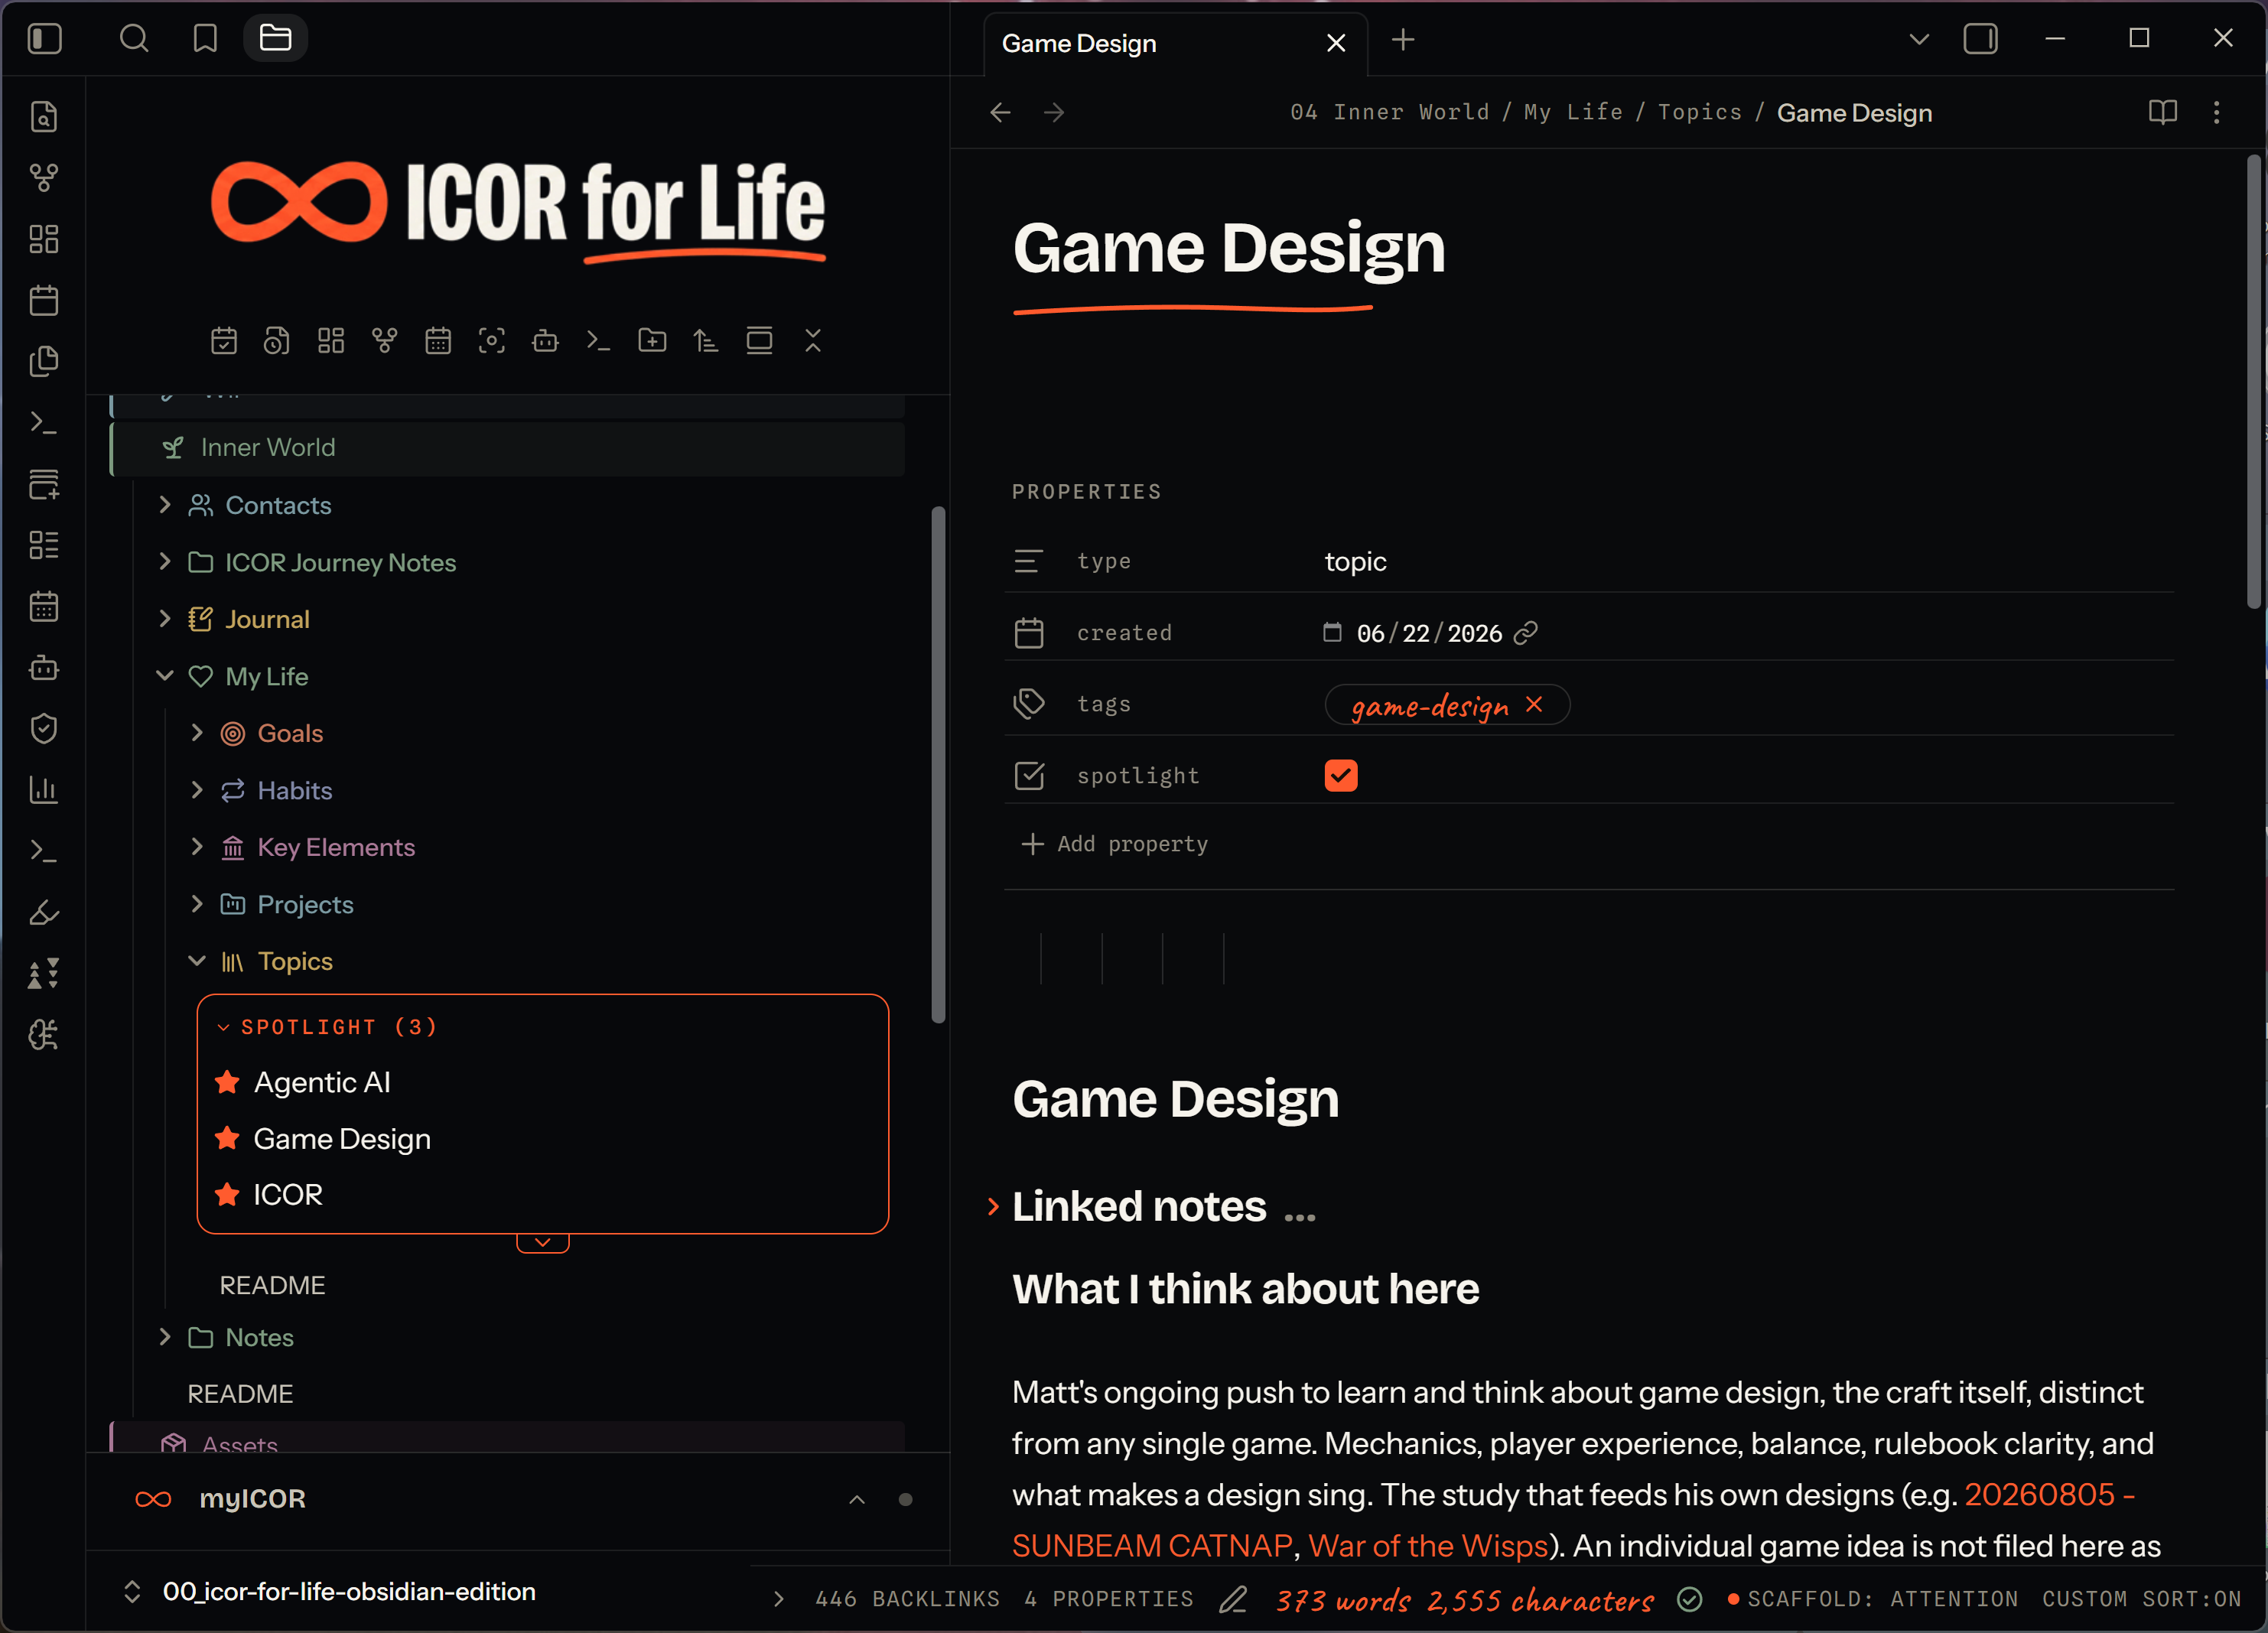This screenshot has width=2268, height=1633.
Task: Click the robot icon in left ribbon
Action: pos(44,667)
